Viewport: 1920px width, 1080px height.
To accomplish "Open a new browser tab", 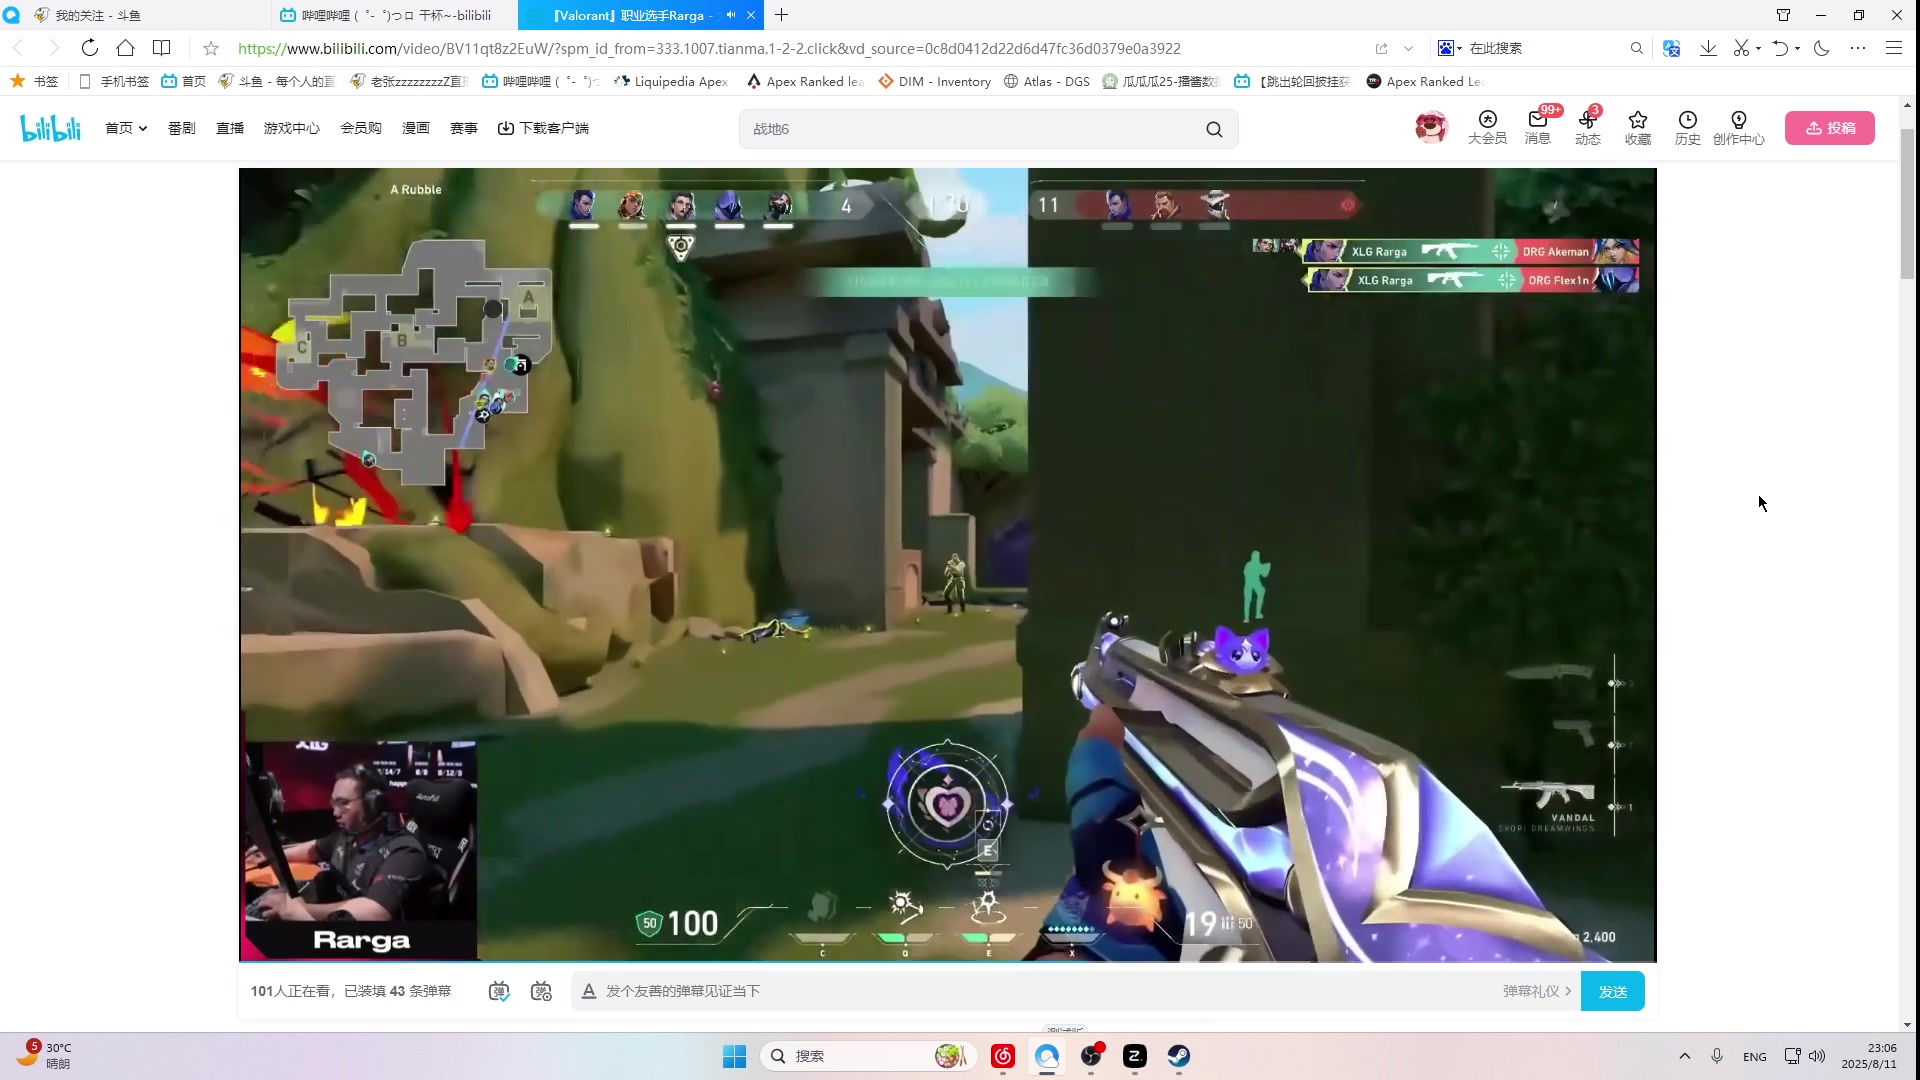I will tap(782, 15).
